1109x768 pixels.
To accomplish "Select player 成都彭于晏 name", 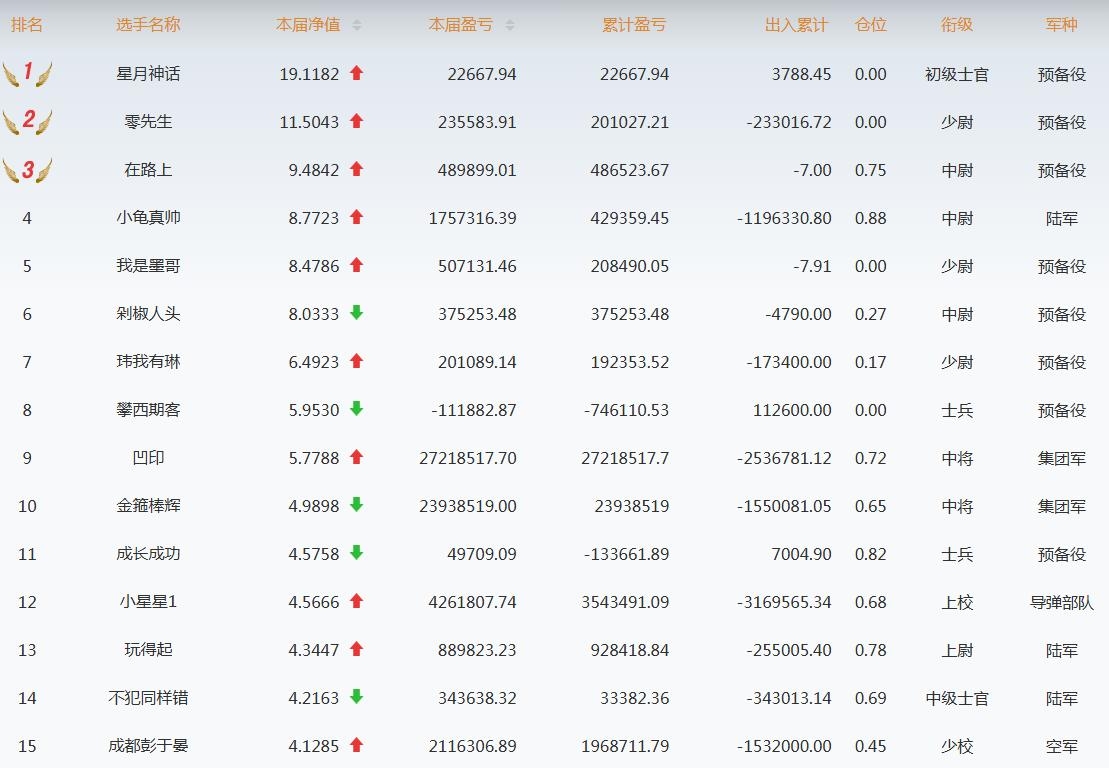I will (148, 746).
